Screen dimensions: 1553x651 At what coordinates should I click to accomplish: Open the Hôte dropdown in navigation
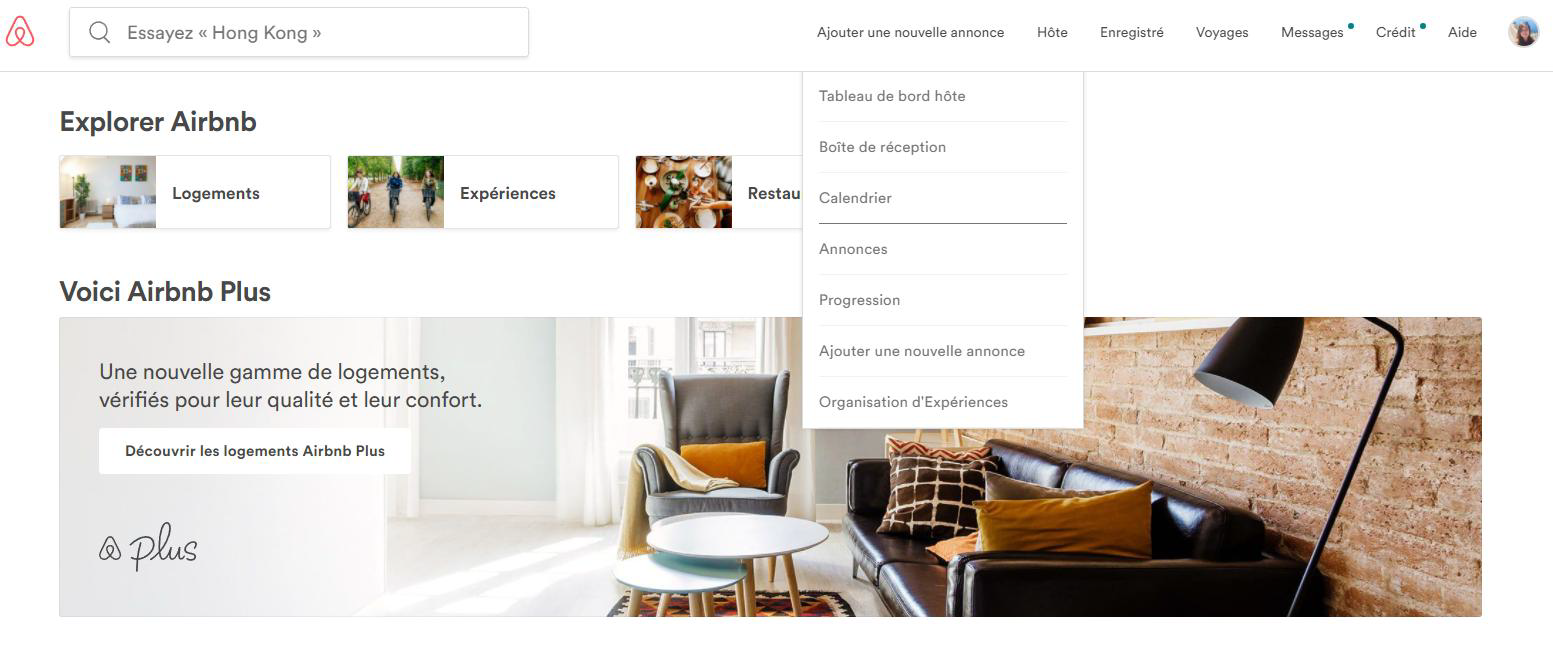click(x=1052, y=32)
